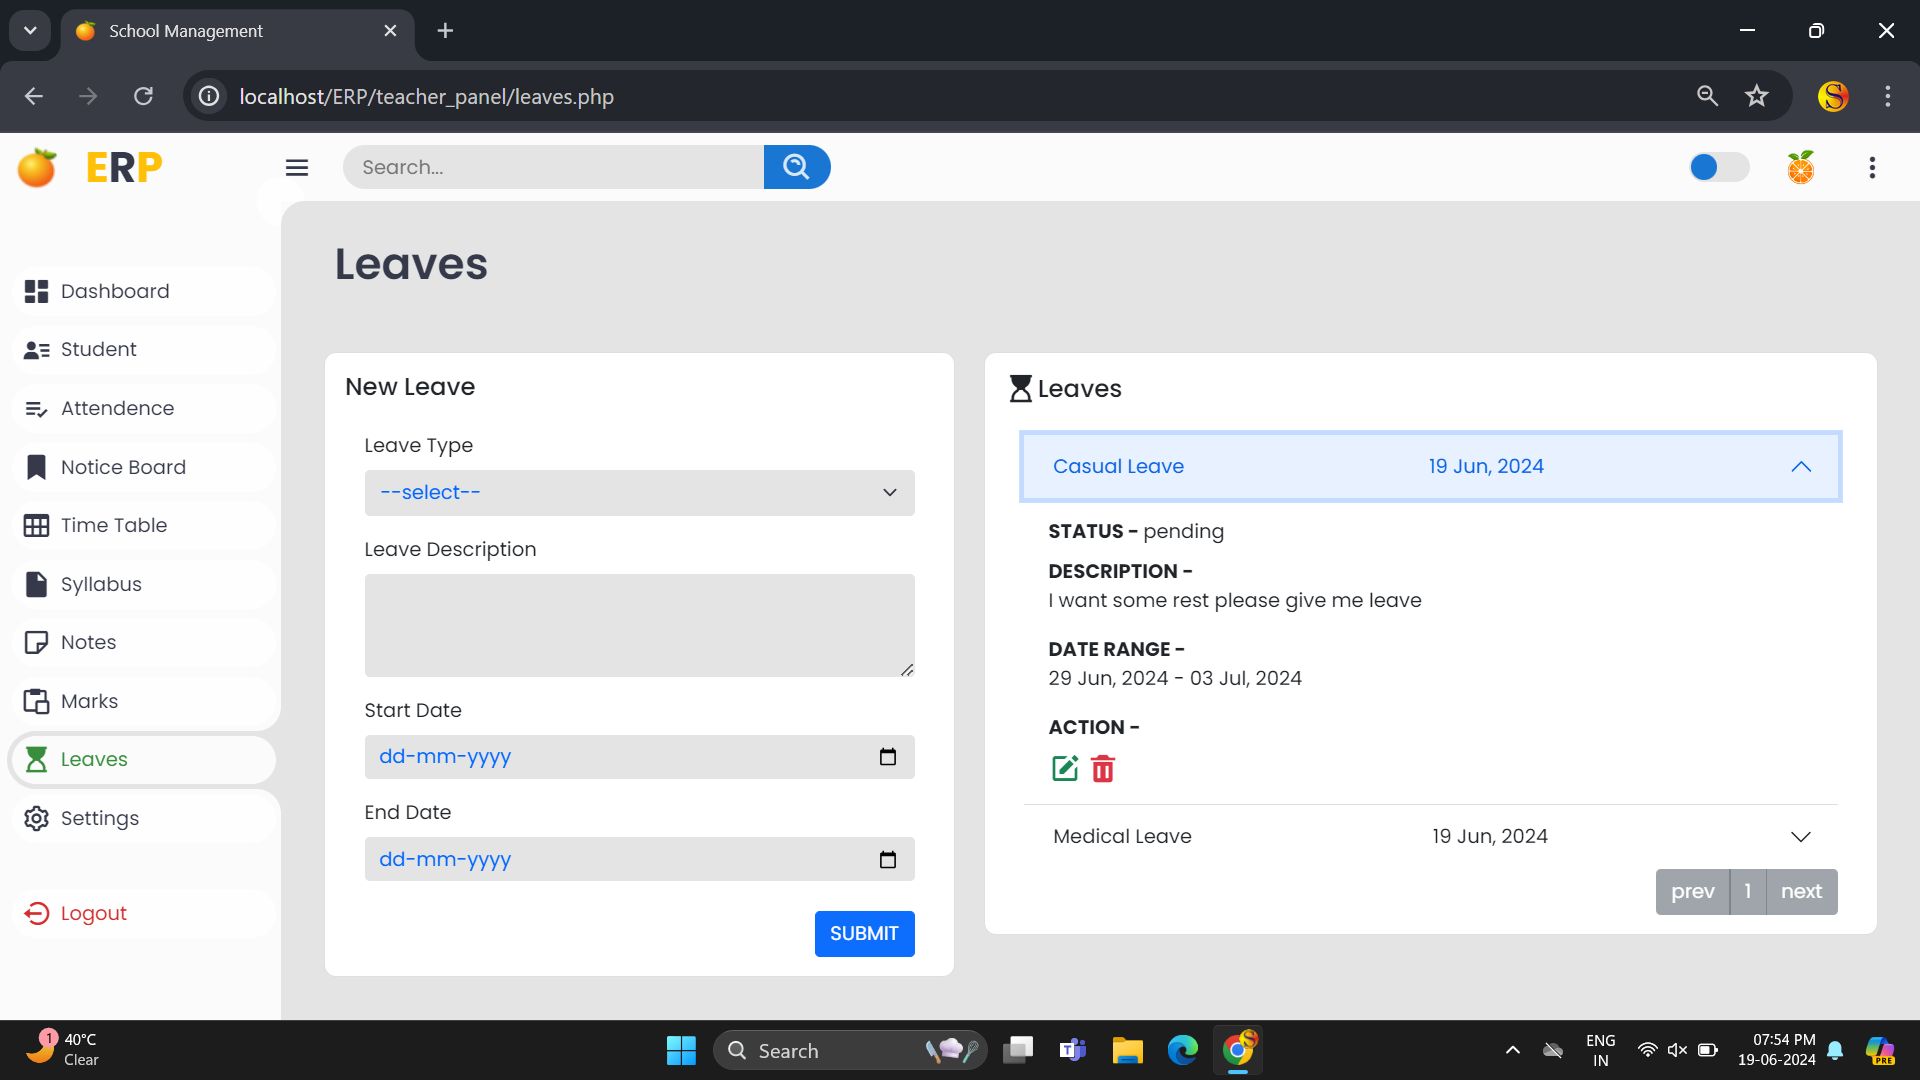Click the hamburger menu icon
1920x1080 pixels.
pyautogui.click(x=297, y=167)
